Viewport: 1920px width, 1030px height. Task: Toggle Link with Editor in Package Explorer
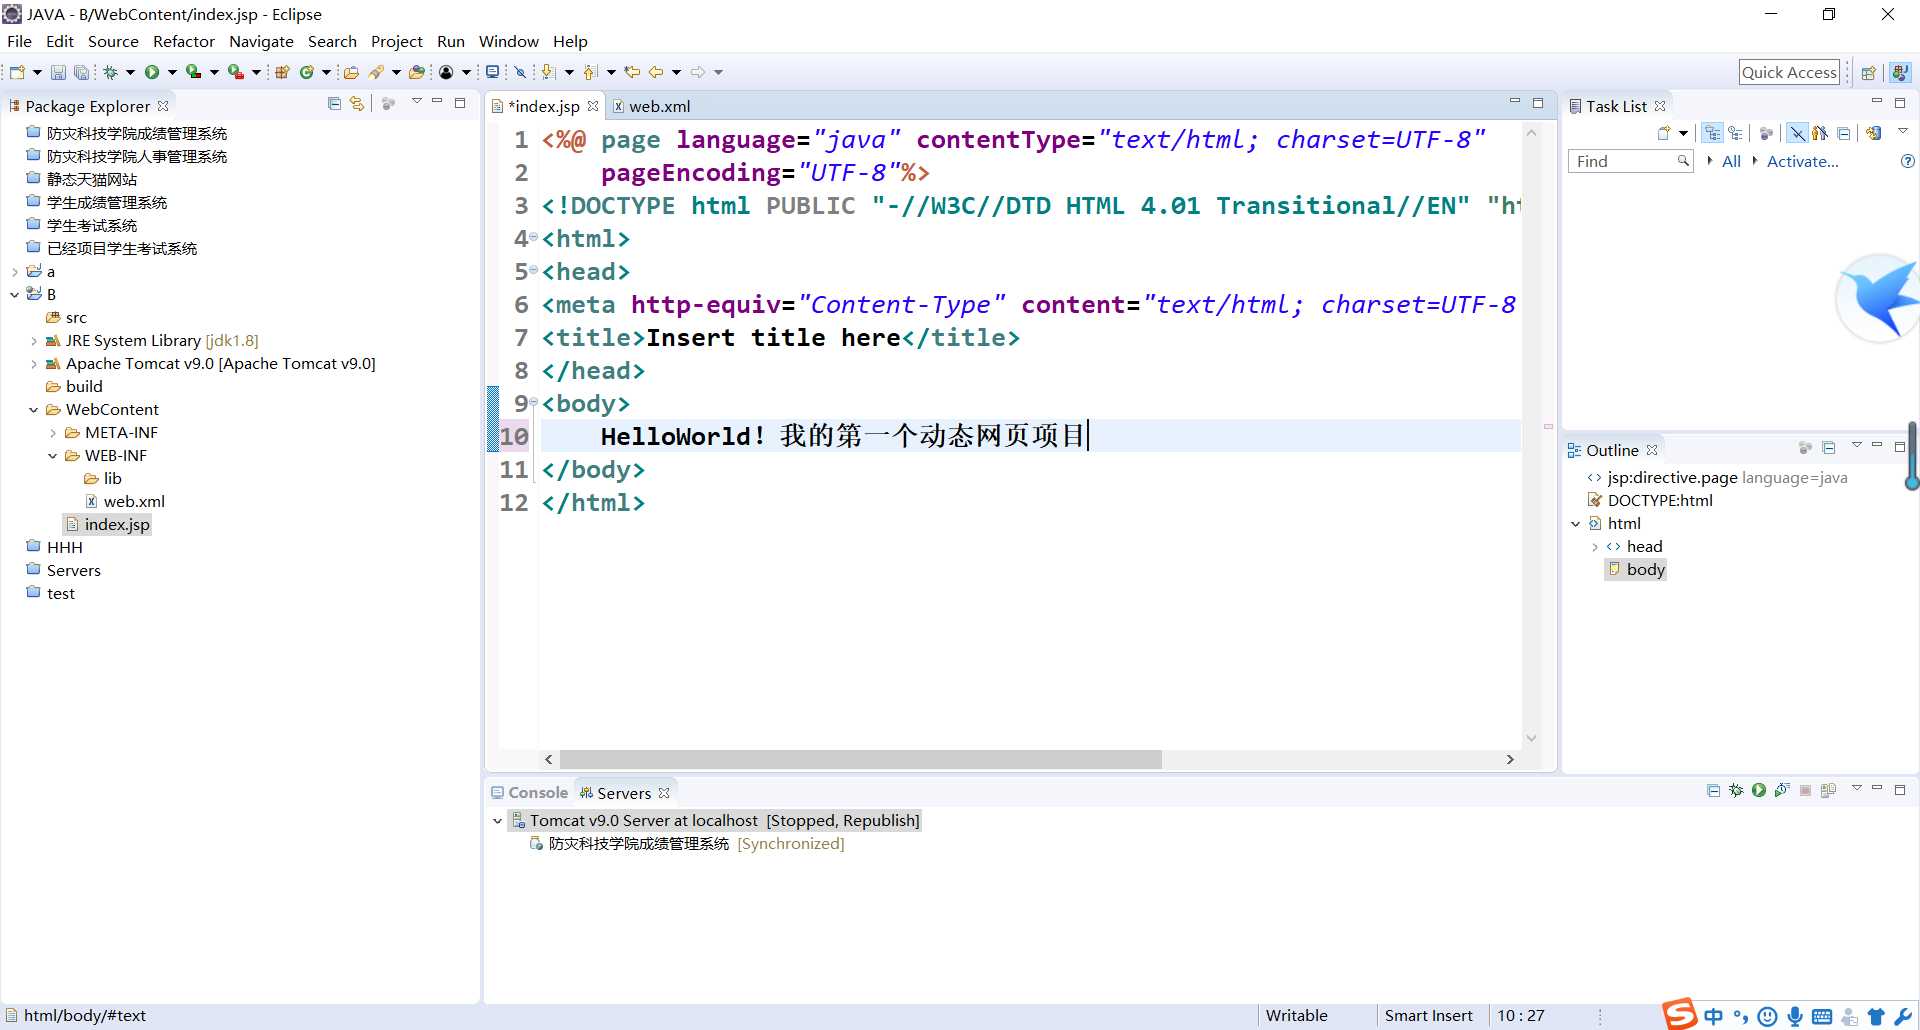pos(357,104)
